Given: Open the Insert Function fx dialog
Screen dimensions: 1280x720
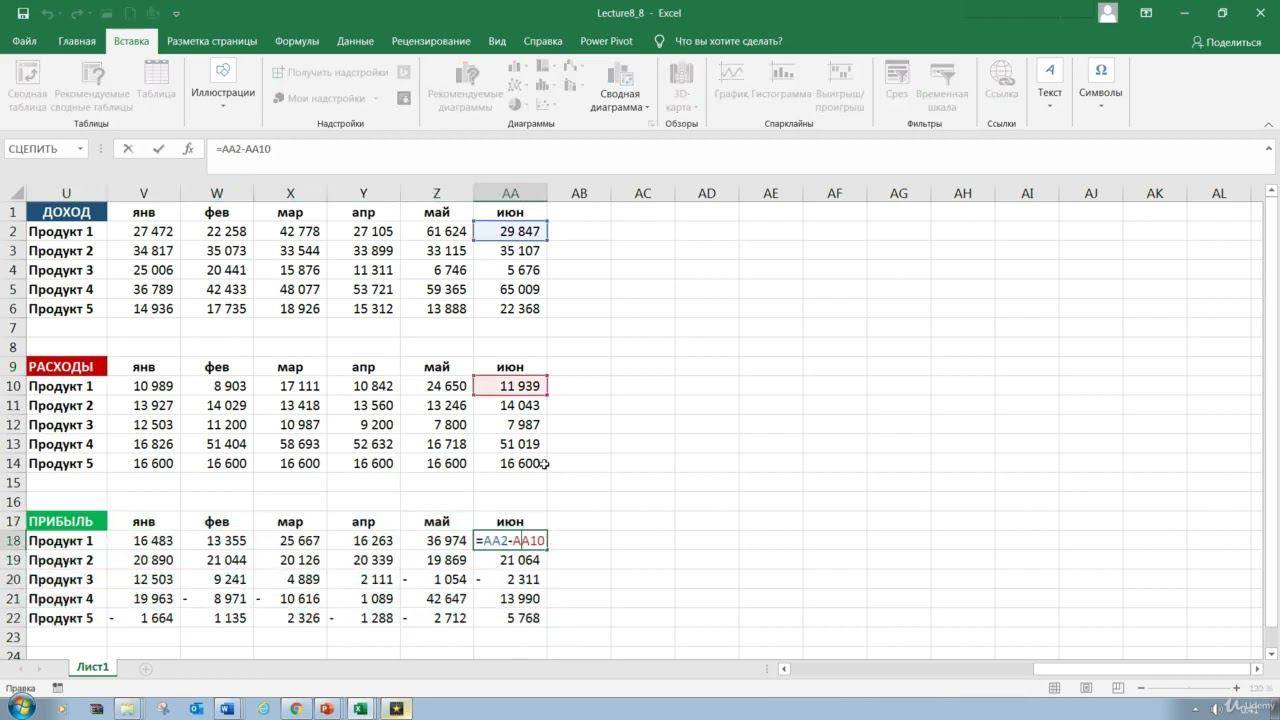Looking at the screenshot, I should (x=188, y=149).
